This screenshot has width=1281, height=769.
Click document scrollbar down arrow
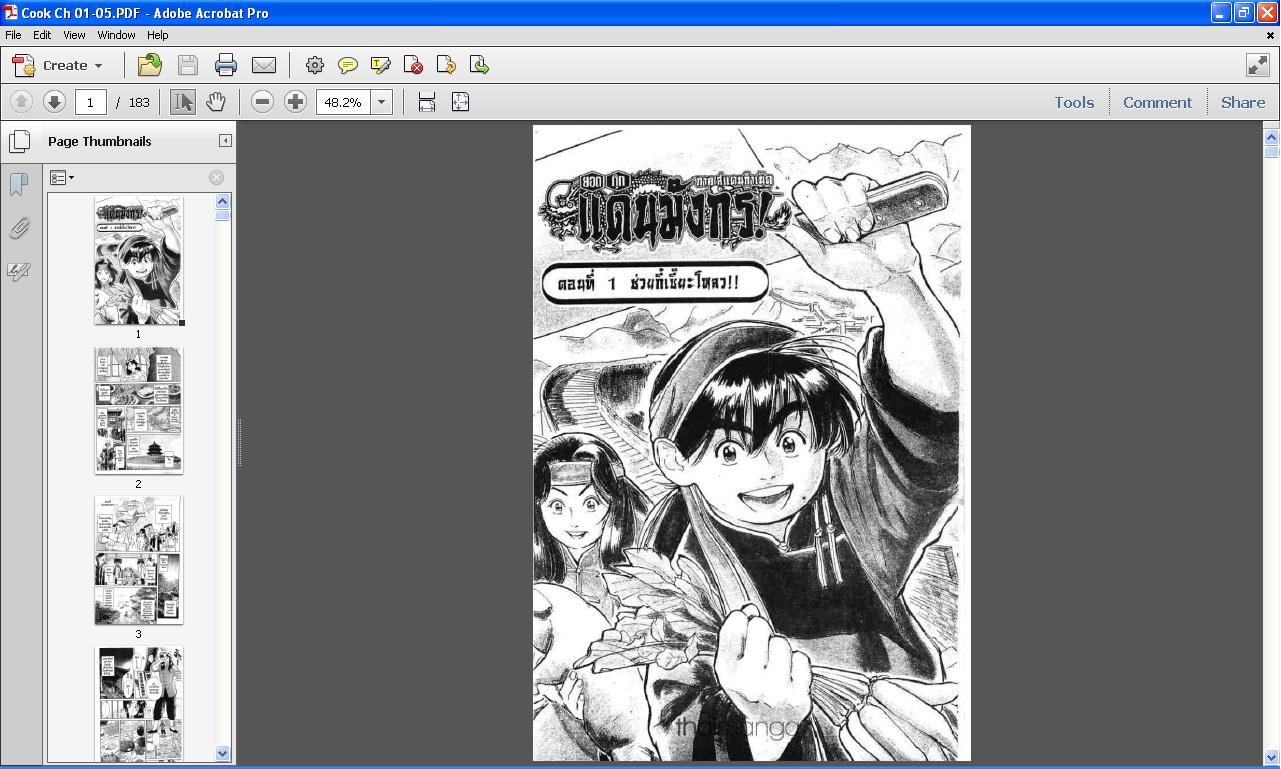1272,758
